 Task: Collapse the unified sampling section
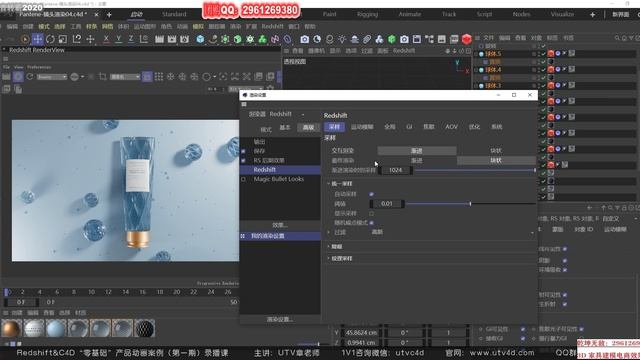[x=329, y=184]
